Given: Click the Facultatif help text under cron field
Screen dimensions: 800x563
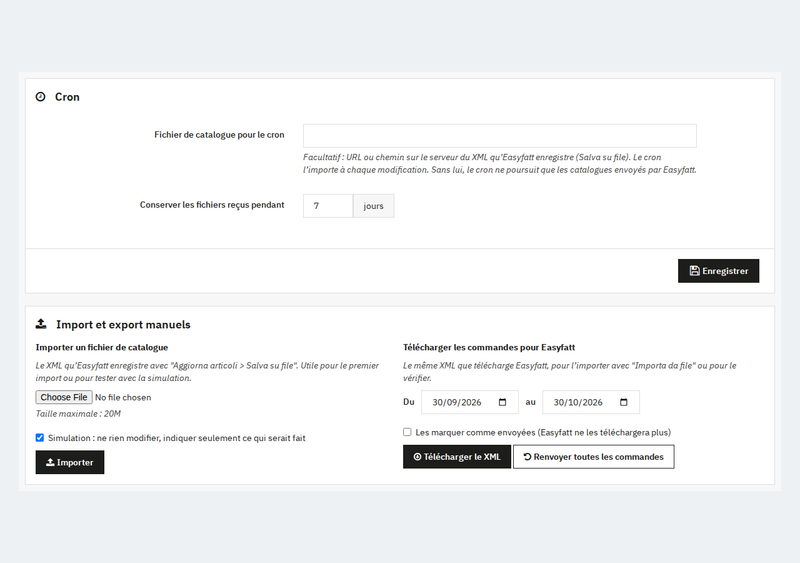Looking at the screenshot, I should pyautogui.click(x=499, y=163).
